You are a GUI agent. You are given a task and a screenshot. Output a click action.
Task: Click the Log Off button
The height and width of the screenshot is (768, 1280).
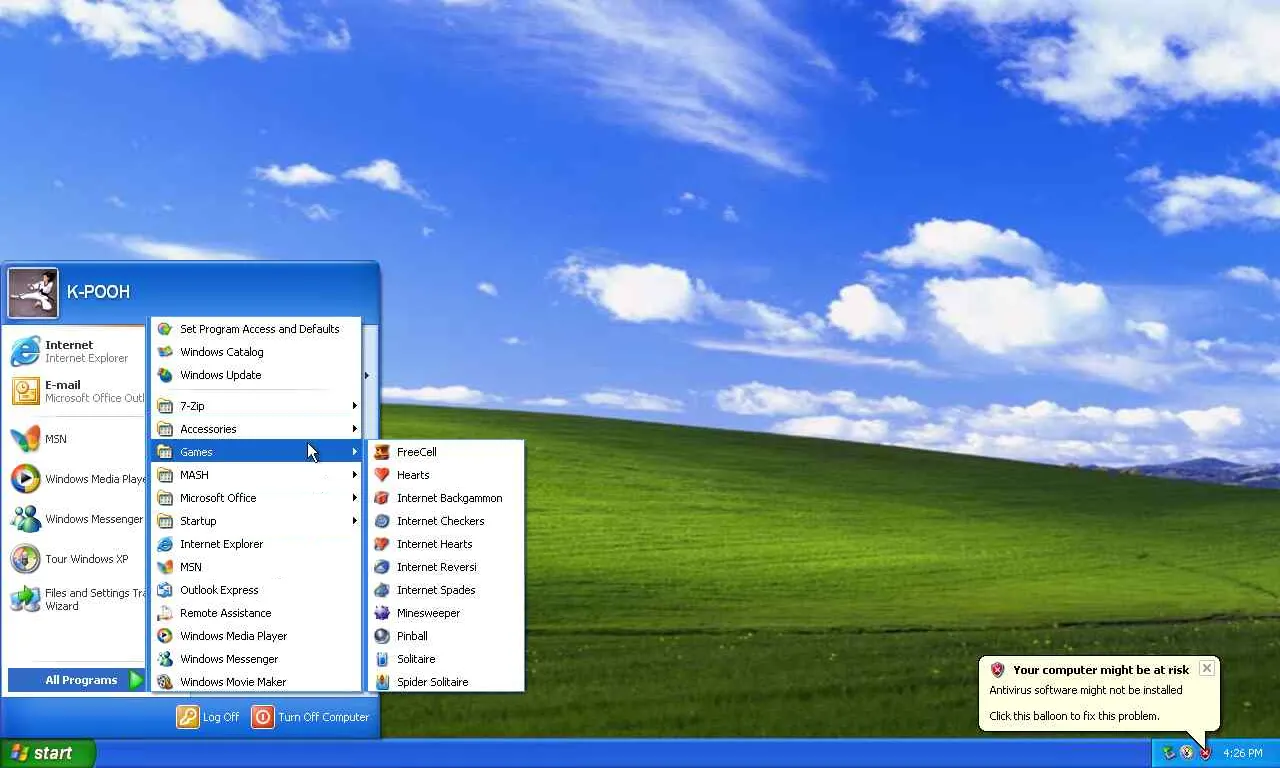[208, 717]
